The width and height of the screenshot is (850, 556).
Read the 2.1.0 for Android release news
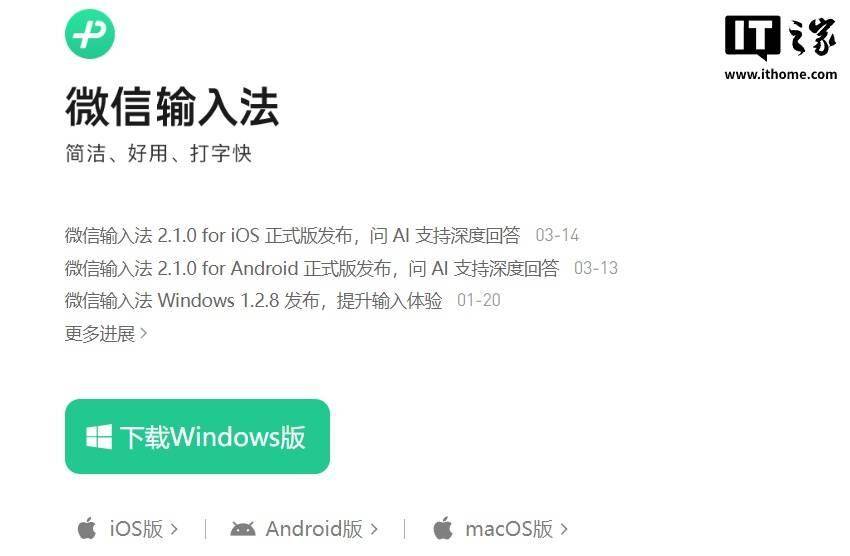click(x=312, y=268)
